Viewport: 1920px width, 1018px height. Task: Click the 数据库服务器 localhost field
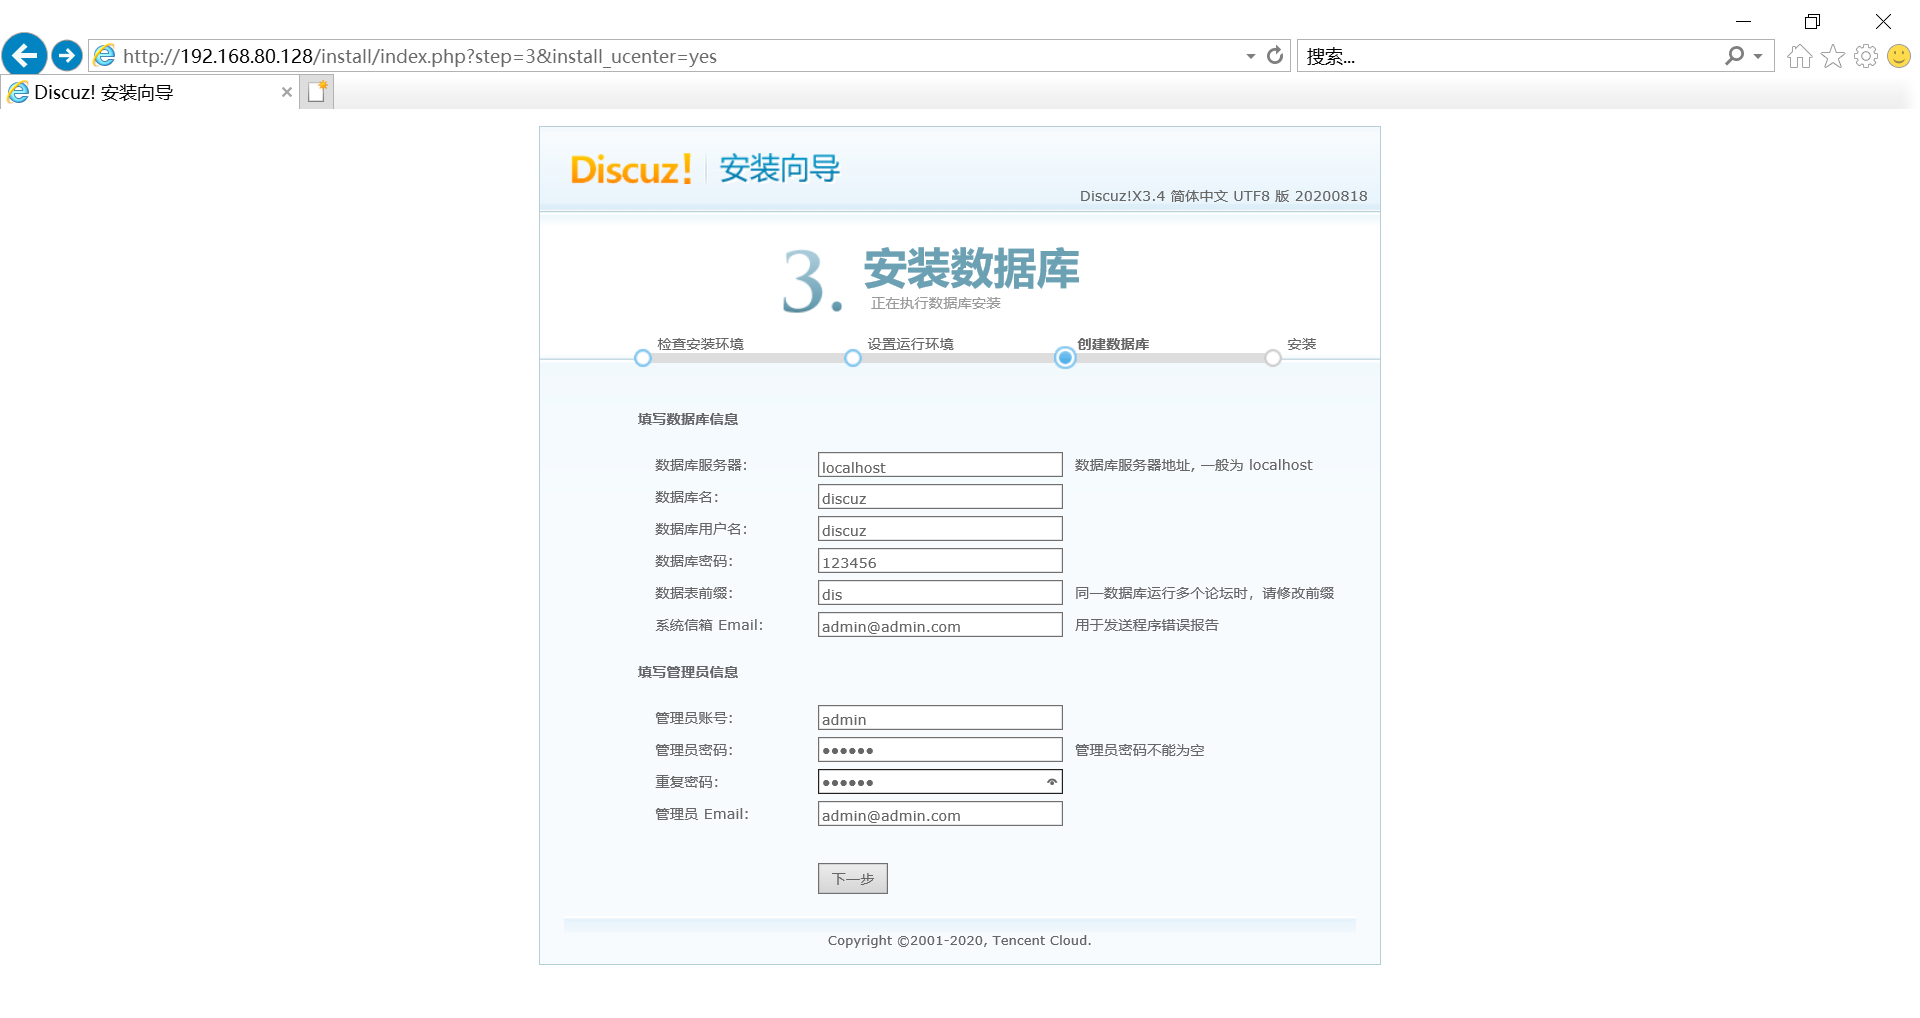point(940,465)
